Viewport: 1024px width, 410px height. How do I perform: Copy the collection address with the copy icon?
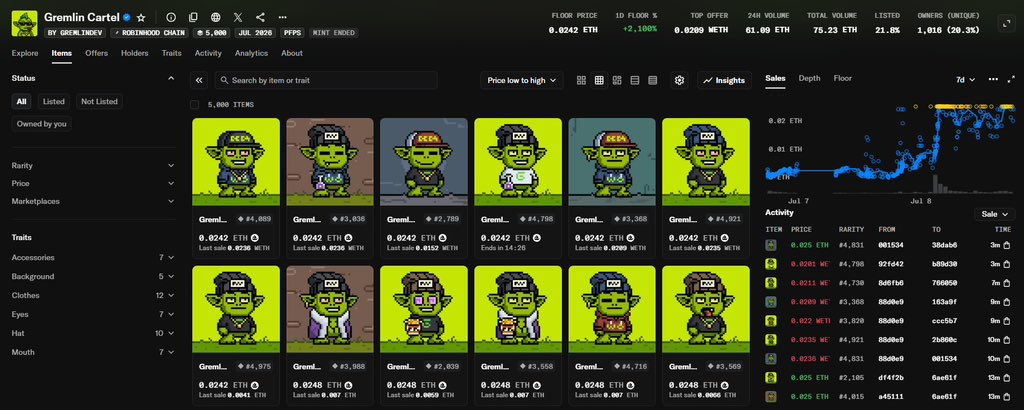(193, 18)
